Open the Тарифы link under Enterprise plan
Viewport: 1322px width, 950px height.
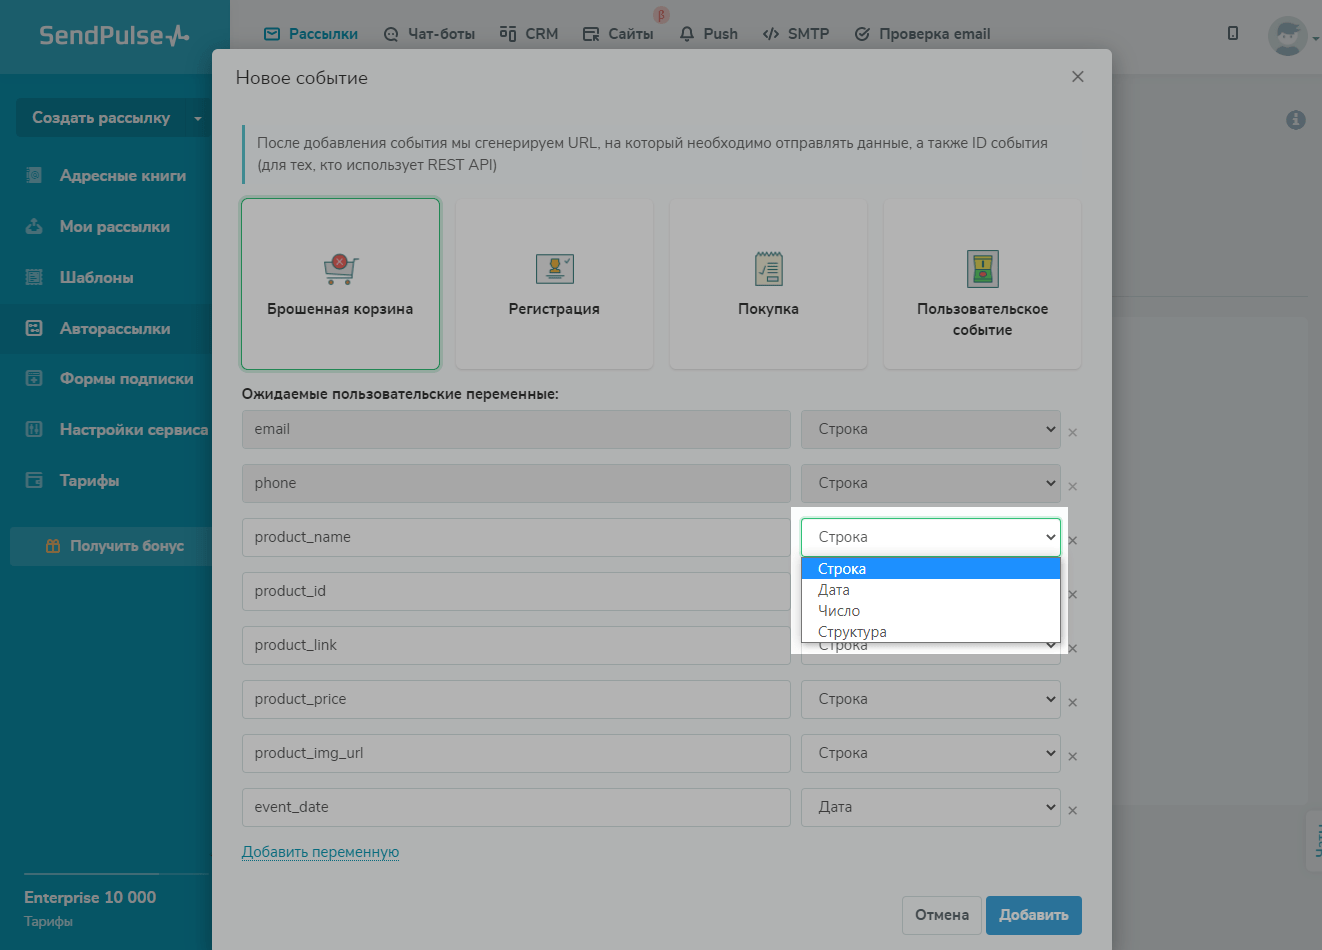[x=48, y=921]
